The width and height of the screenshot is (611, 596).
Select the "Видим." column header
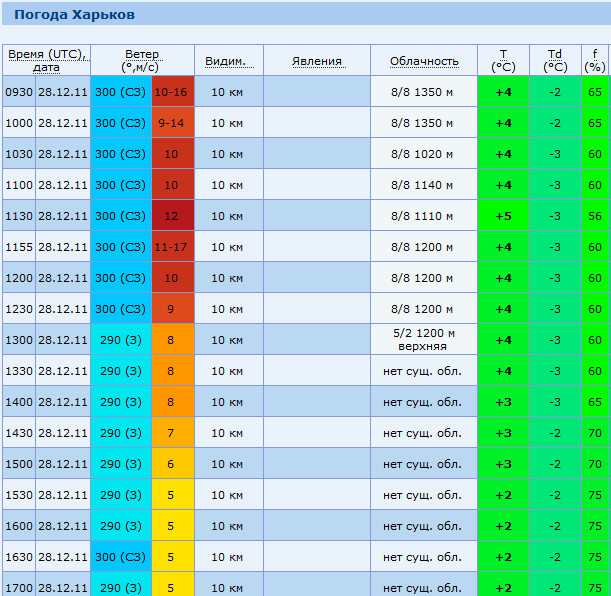coord(226,61)
